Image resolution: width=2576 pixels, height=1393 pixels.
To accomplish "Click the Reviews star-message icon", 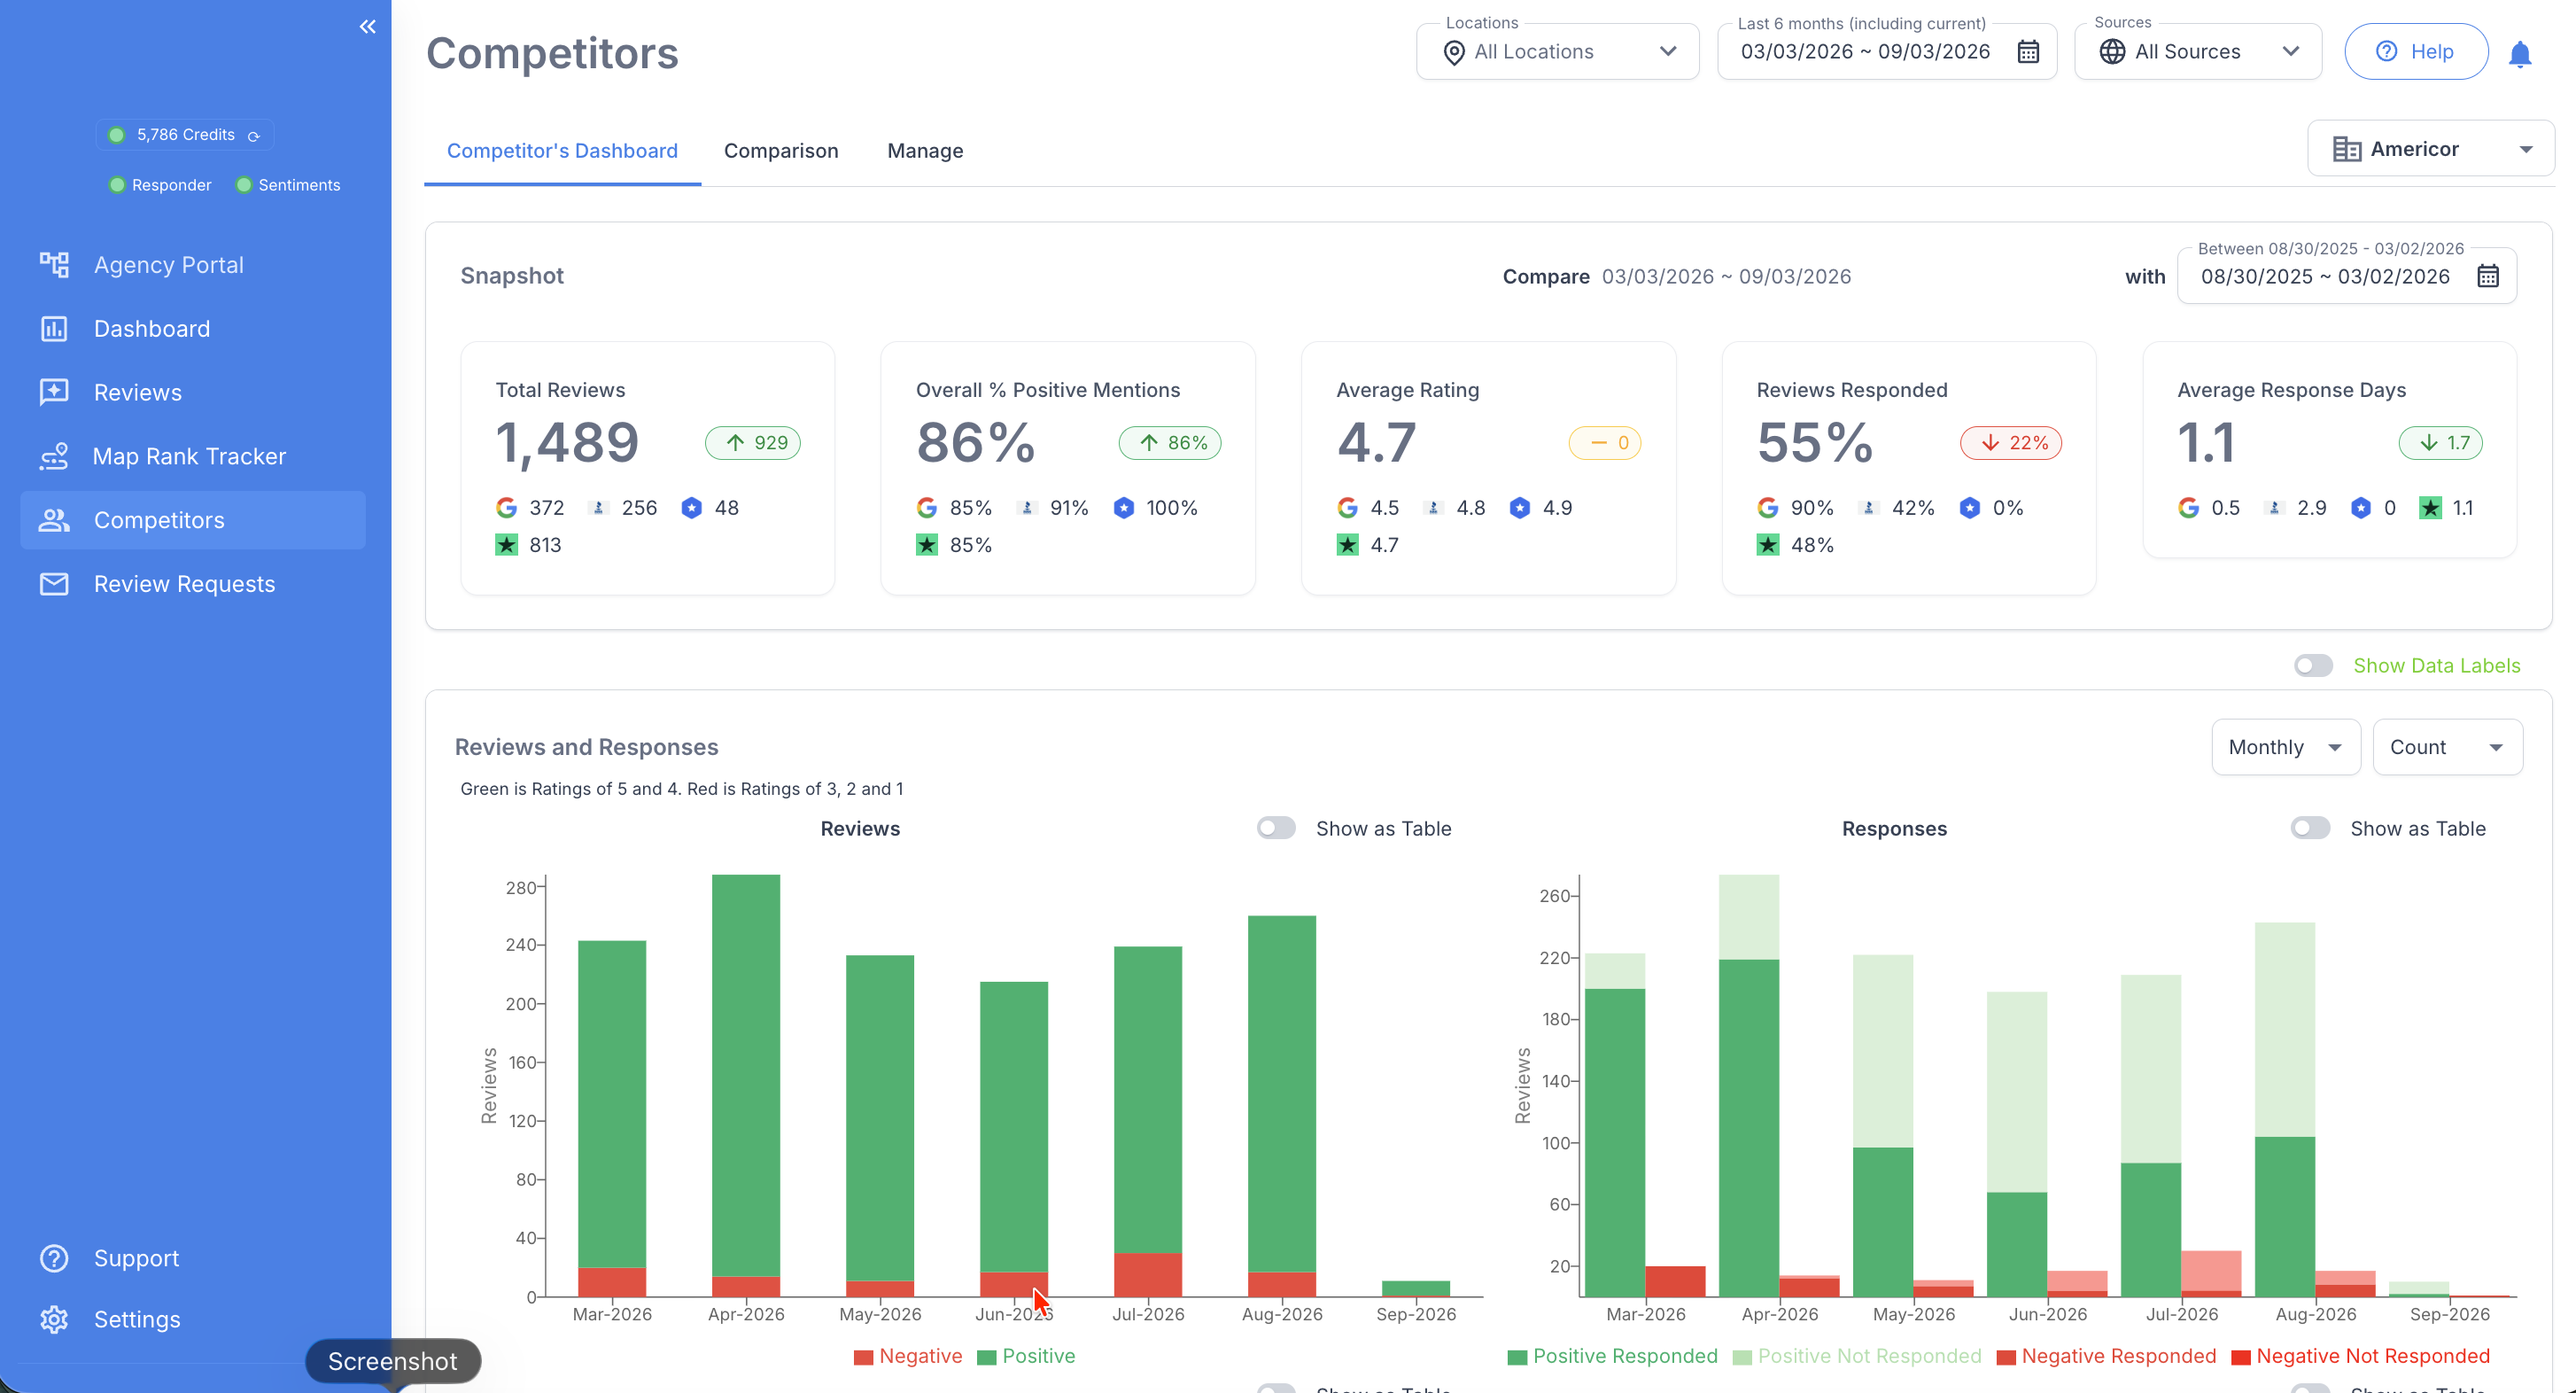I will coord(54,392).
